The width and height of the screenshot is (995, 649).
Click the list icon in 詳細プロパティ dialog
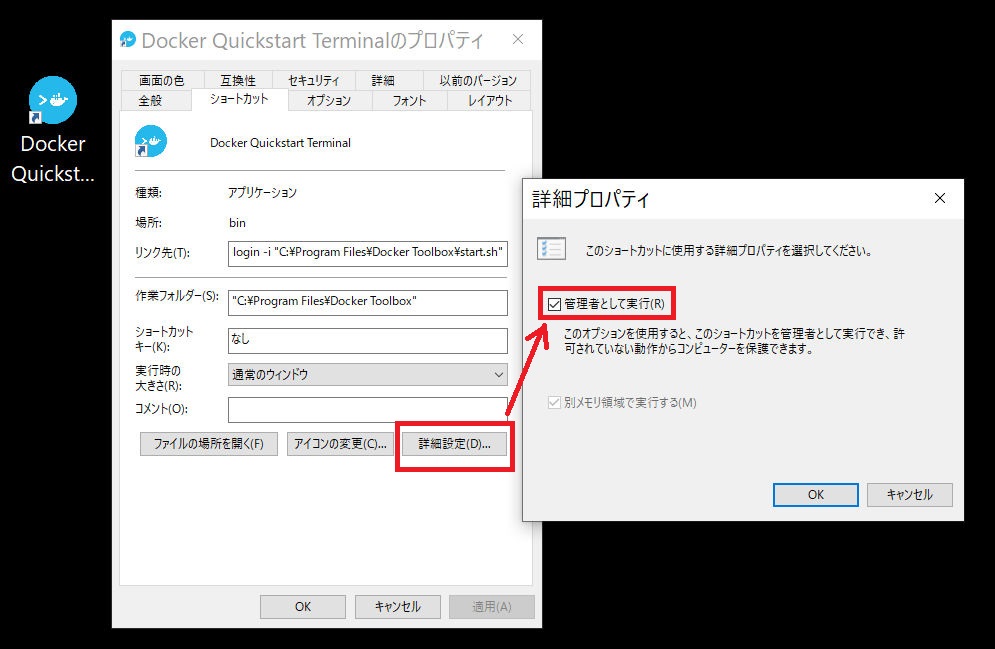(x=551, y=250)
